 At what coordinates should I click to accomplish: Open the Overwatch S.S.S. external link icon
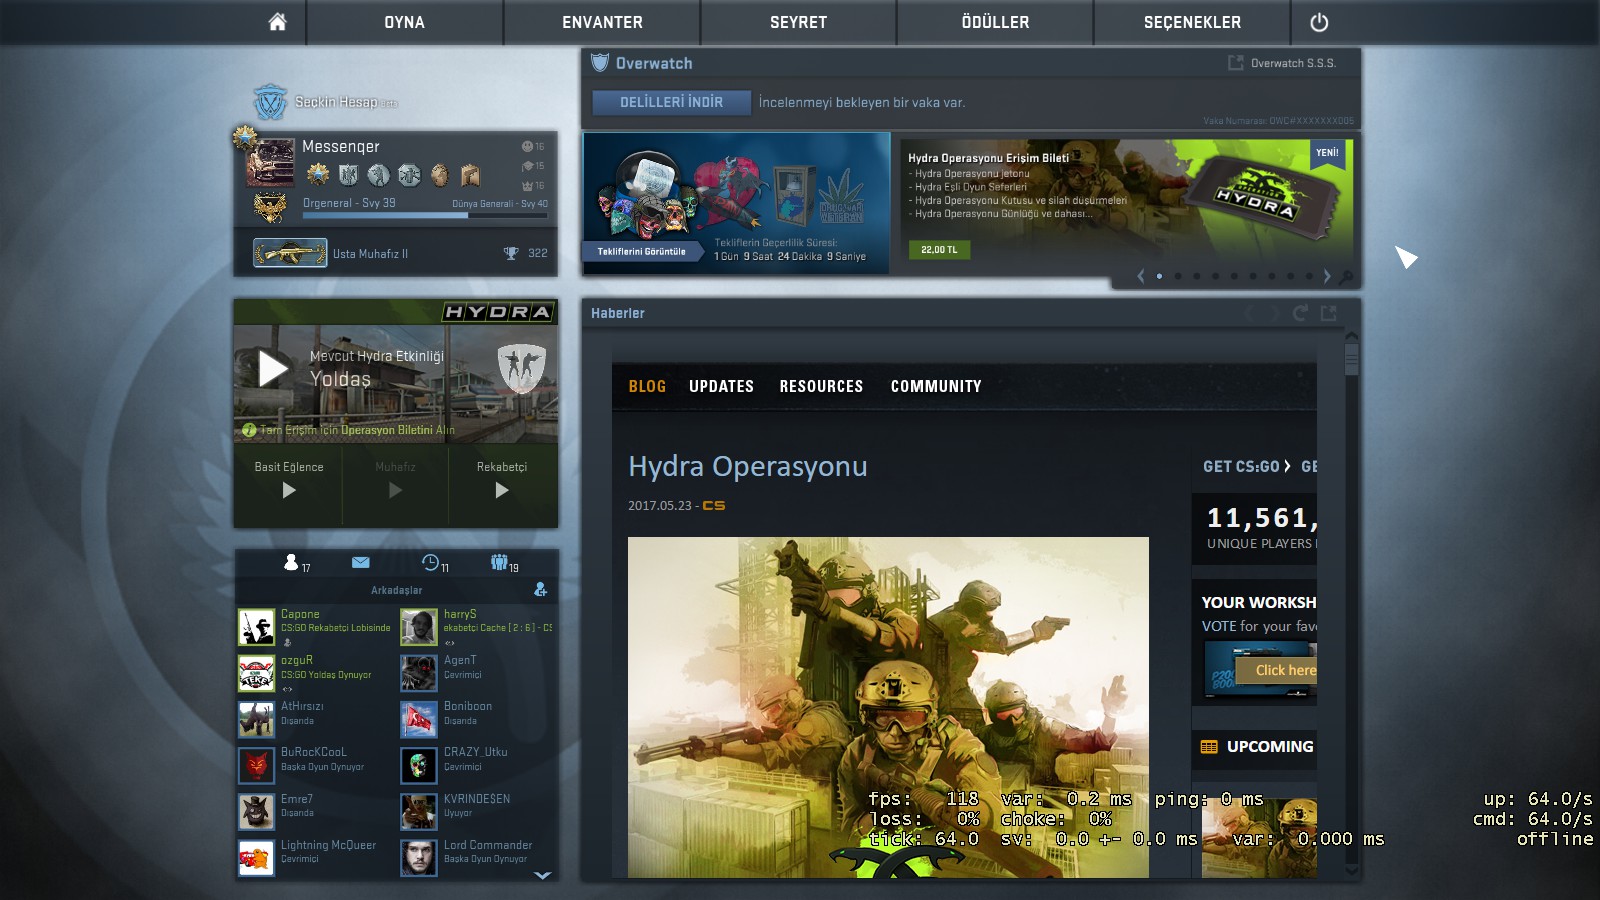point(1236,63)
